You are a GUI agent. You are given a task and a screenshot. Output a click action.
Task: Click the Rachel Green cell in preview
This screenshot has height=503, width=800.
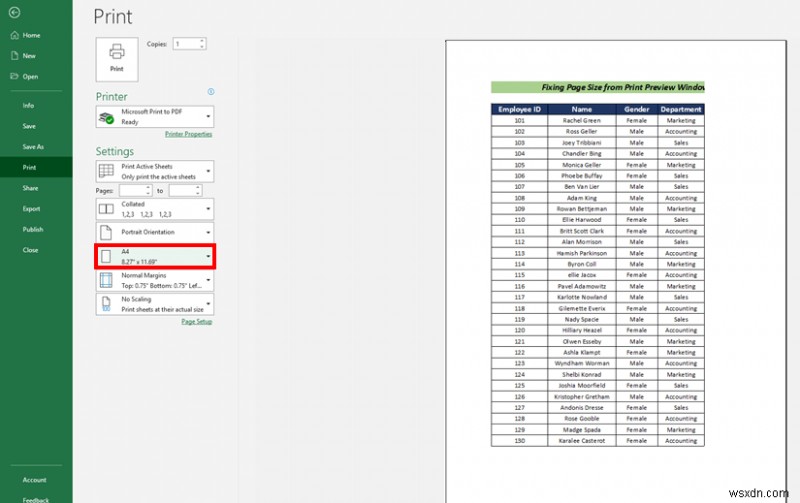pyautogui.click(x=582, y=120)
